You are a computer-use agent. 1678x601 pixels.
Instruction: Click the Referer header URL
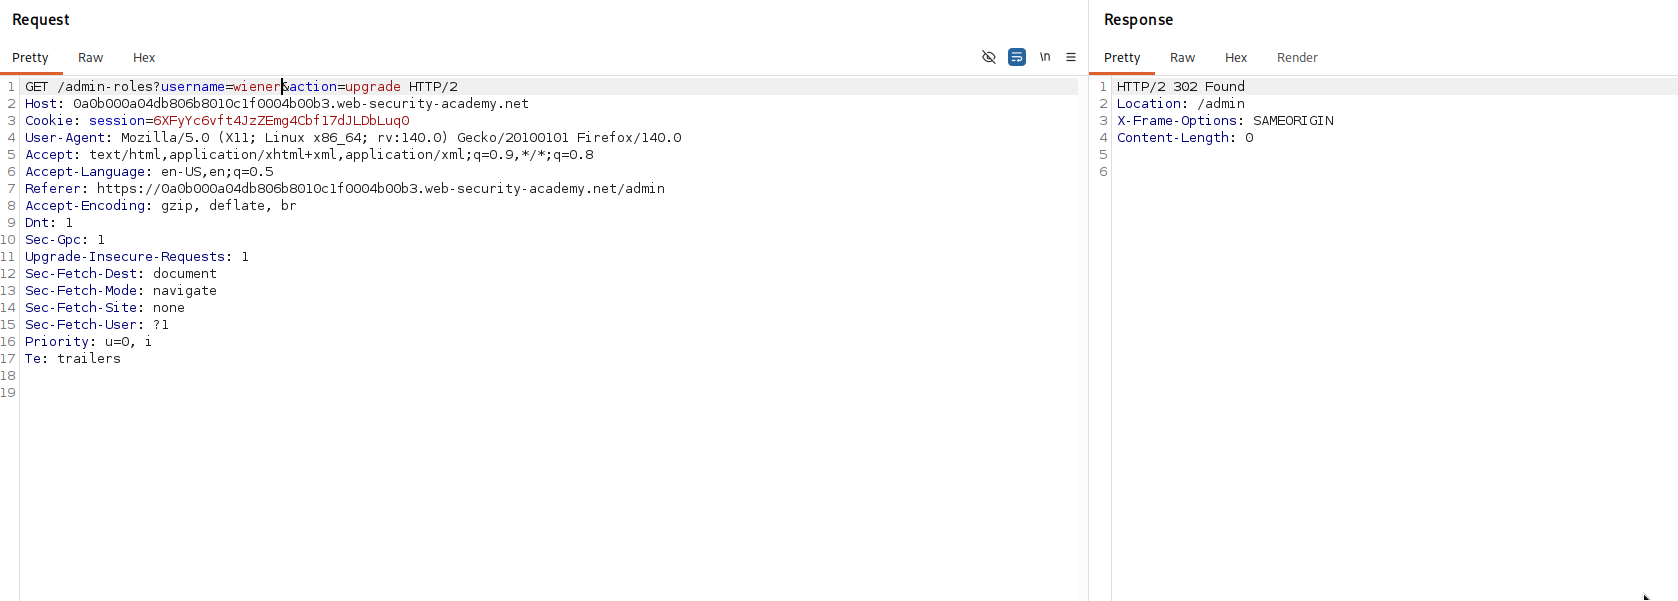(x=381, y=189)
